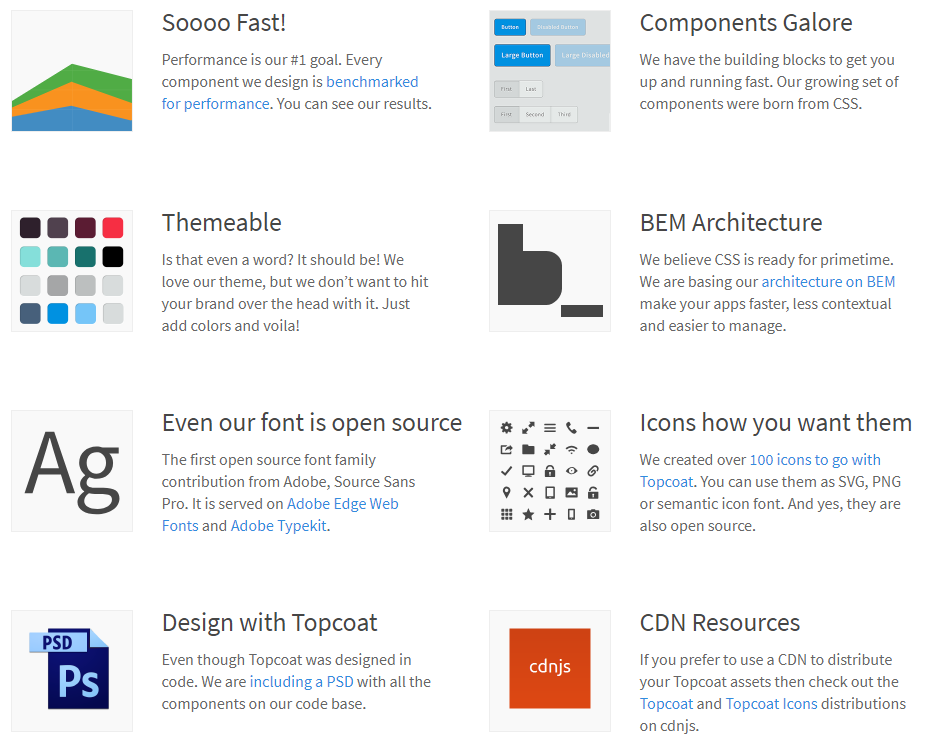This screenshot has width=928, height=744.
Task: Click the orange cdnjs logo tile
Action: 550,668
